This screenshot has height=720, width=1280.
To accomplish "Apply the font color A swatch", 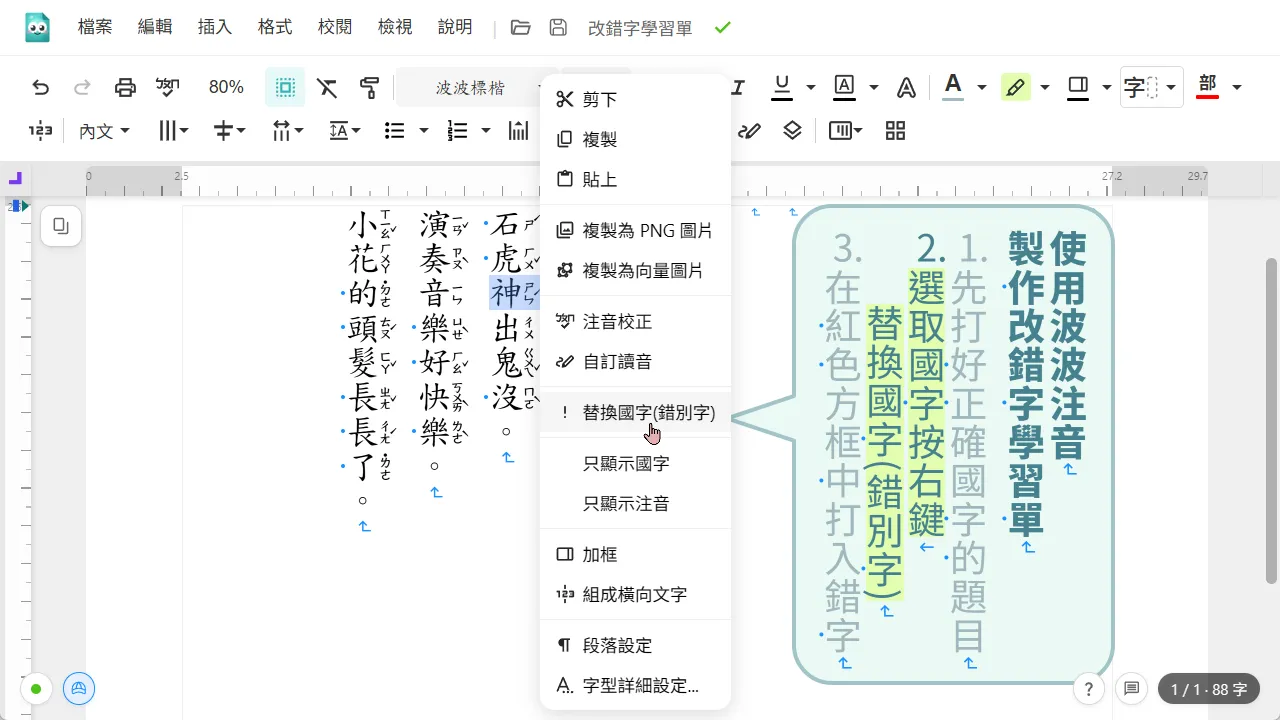I will point(954,87).
